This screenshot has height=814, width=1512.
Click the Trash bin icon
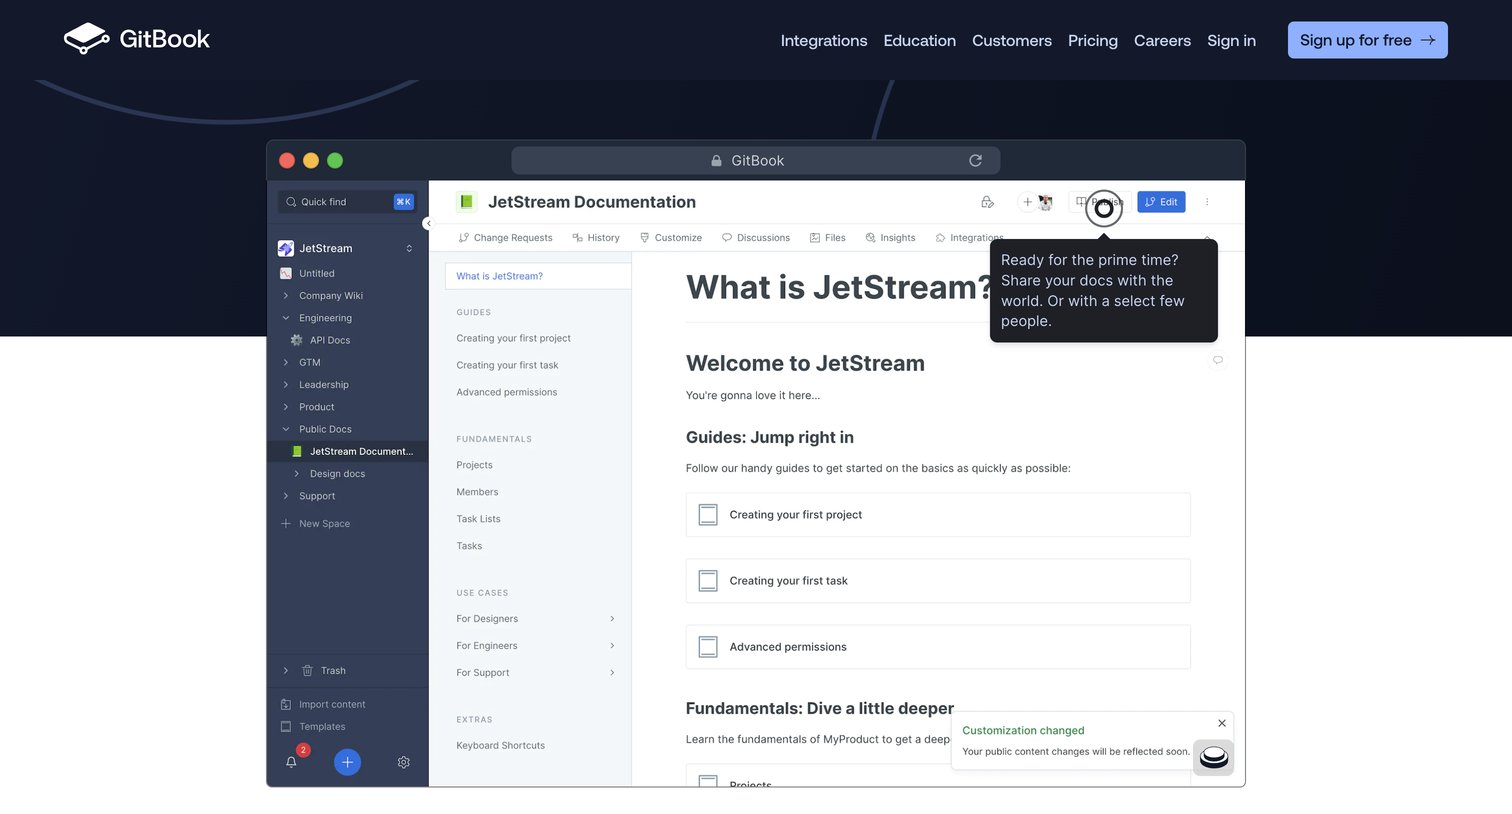click(307, 671)
